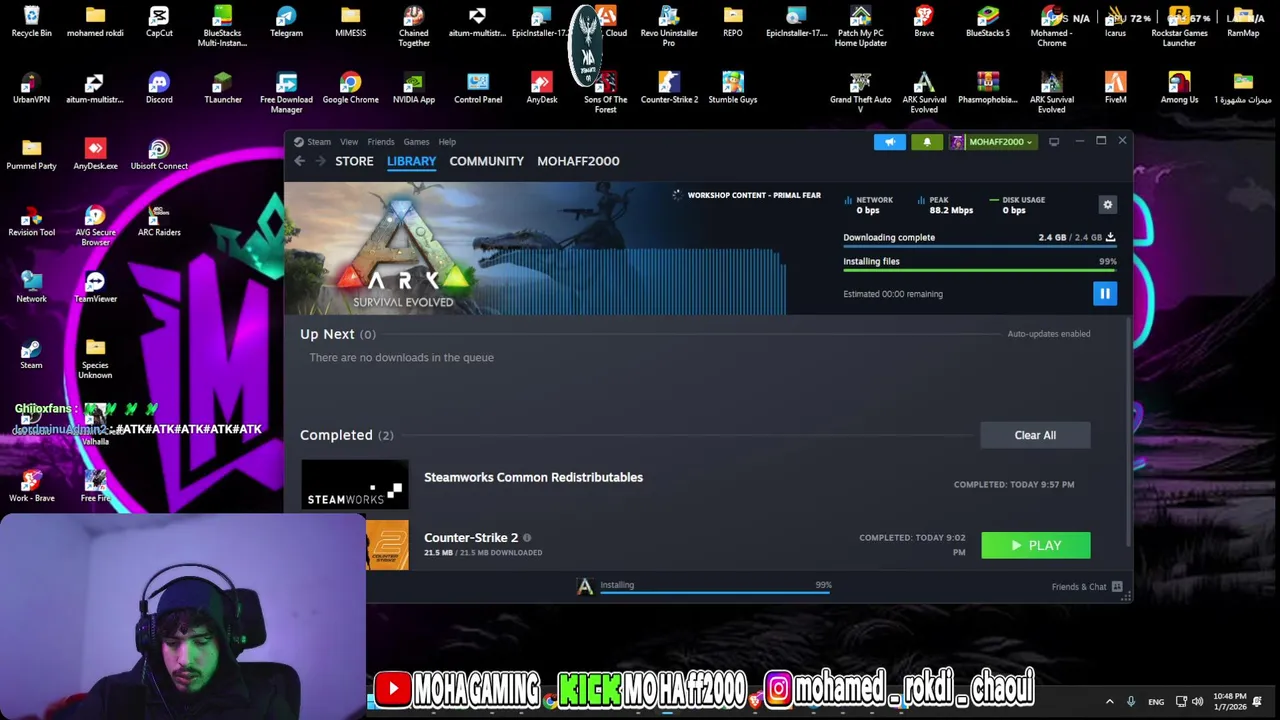Open UrbanVPN desktop shortcut
The image size is (1280, 720).
[31, 88]
